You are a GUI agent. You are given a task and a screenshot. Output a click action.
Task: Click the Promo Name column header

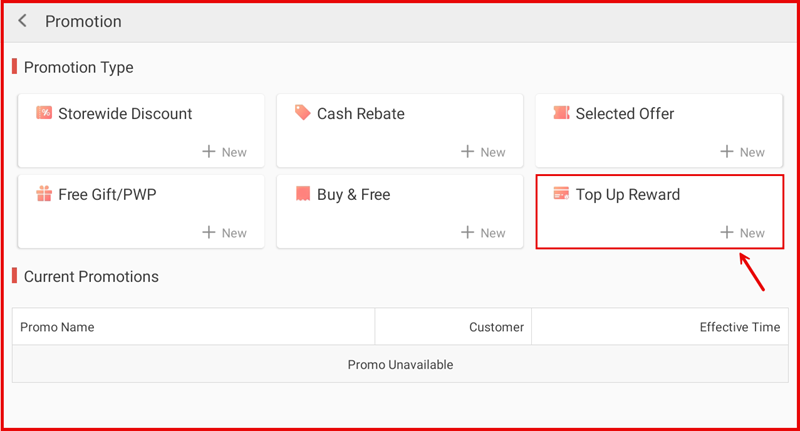(x=57, y=327)
